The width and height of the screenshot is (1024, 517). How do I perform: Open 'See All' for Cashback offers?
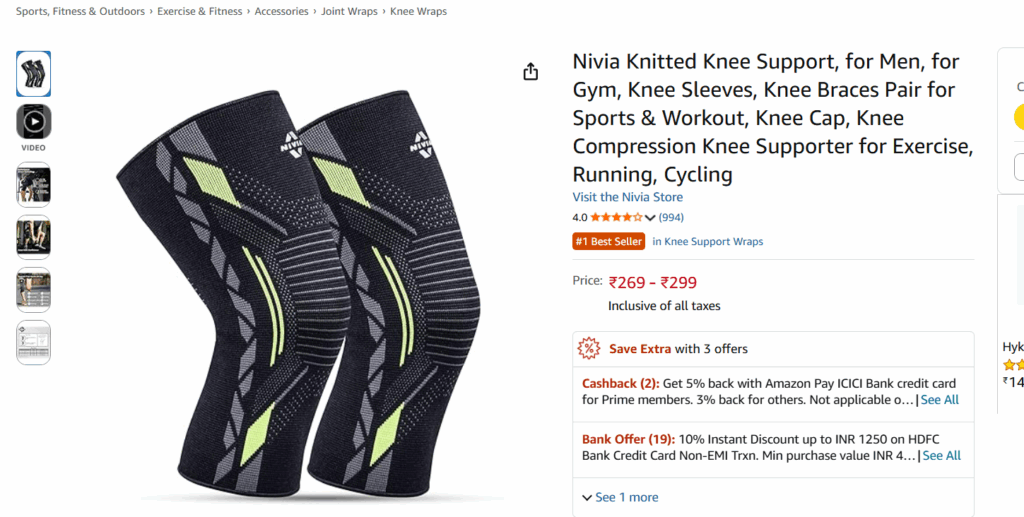[x=939, y=400]
